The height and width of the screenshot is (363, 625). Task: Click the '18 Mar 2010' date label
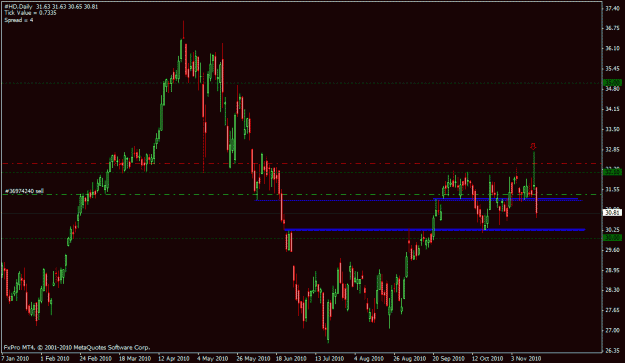click(135, 358)
